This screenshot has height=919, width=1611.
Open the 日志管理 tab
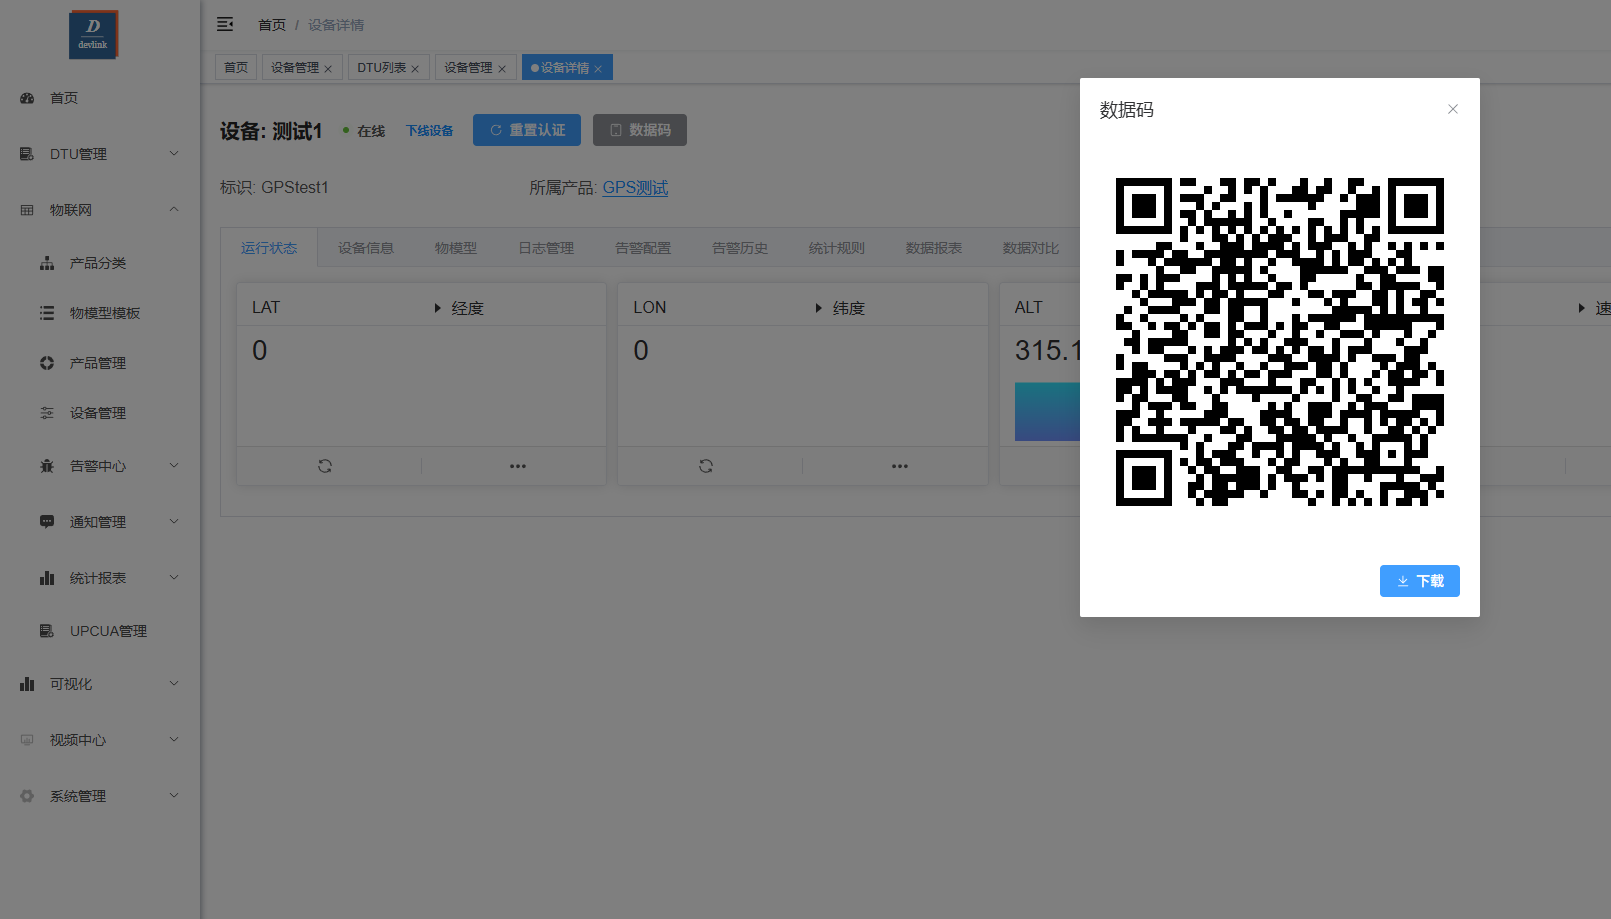[546, 248]
